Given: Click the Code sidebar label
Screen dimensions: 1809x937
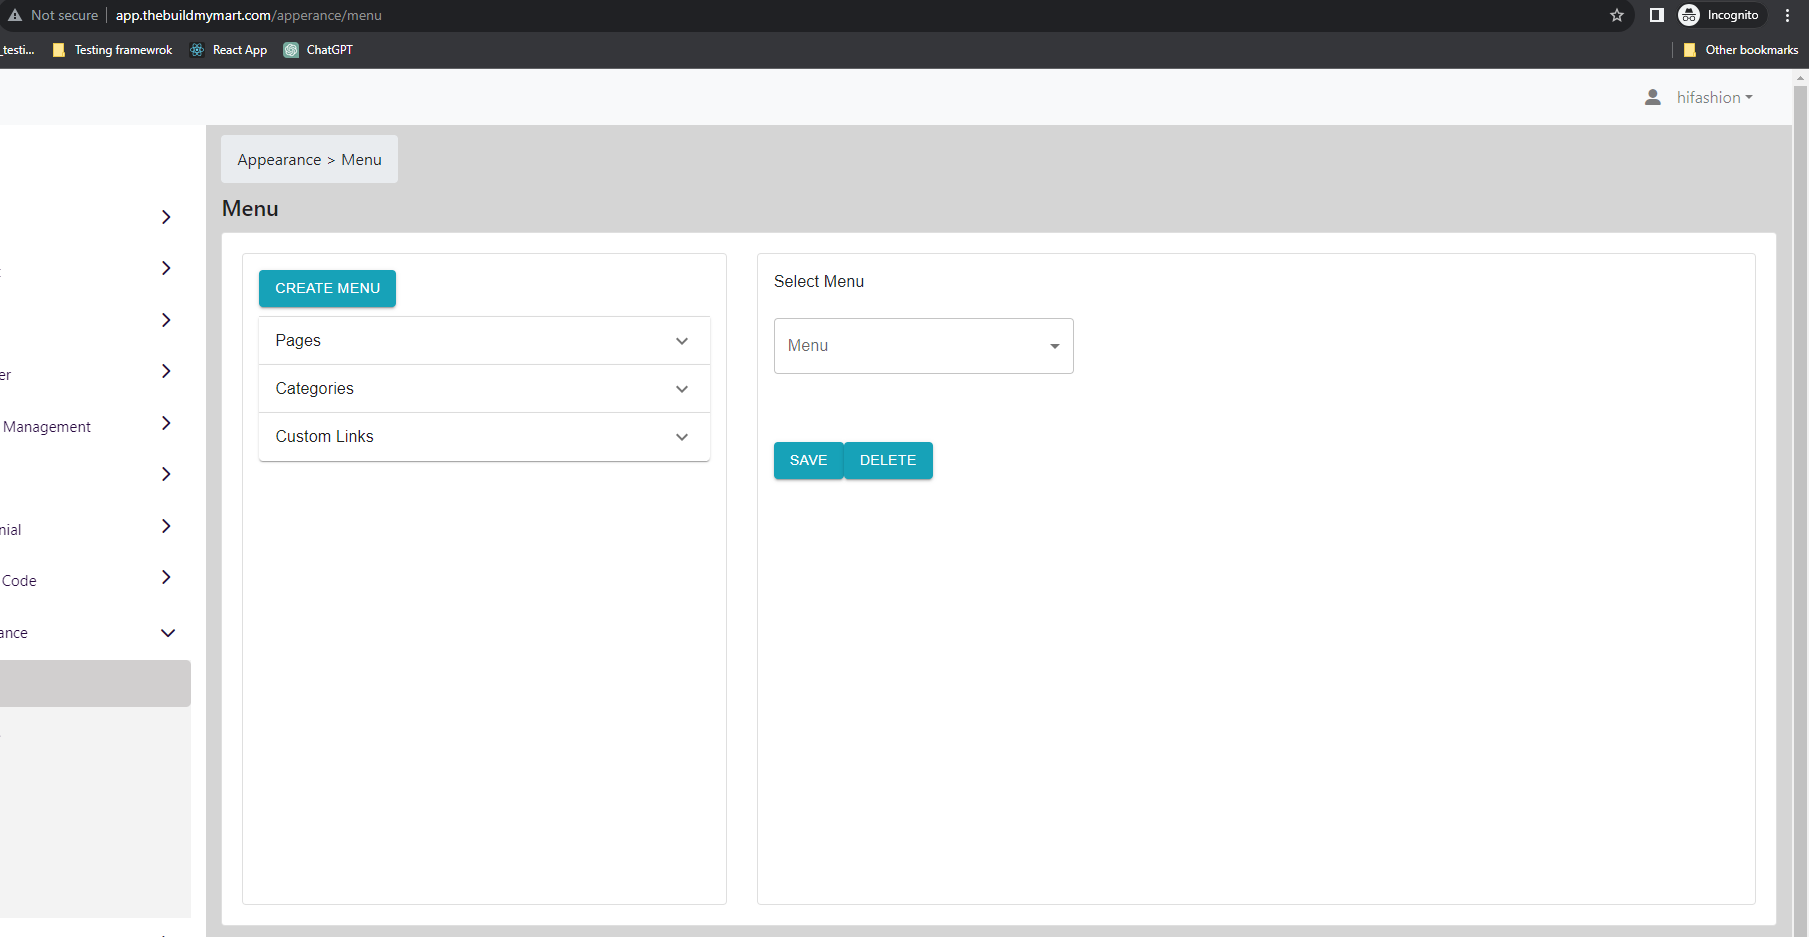Looking at the screenshot, I should click(19, 581).
